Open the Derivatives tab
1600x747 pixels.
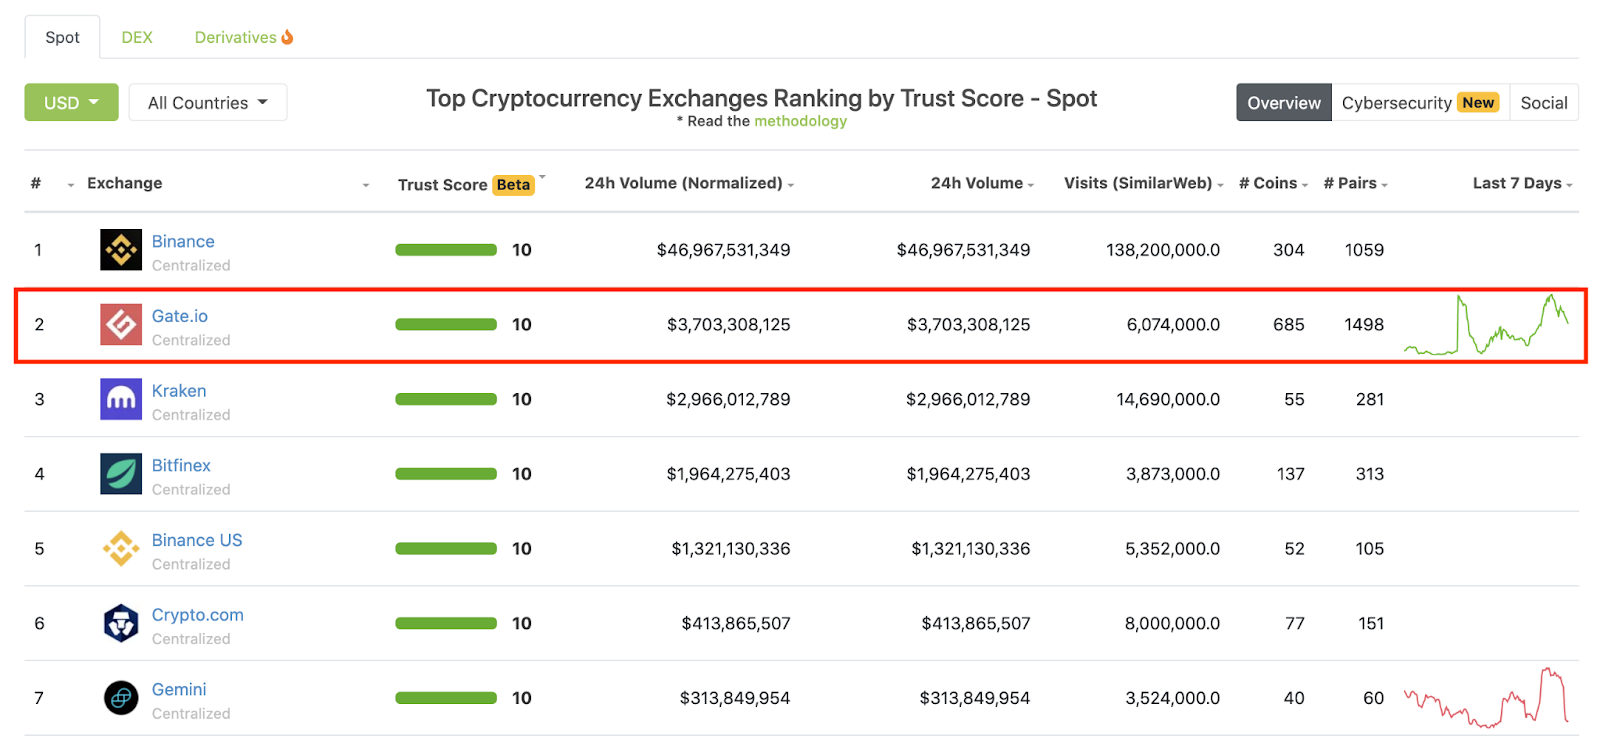pyautogui.click(x=235, y=37)
